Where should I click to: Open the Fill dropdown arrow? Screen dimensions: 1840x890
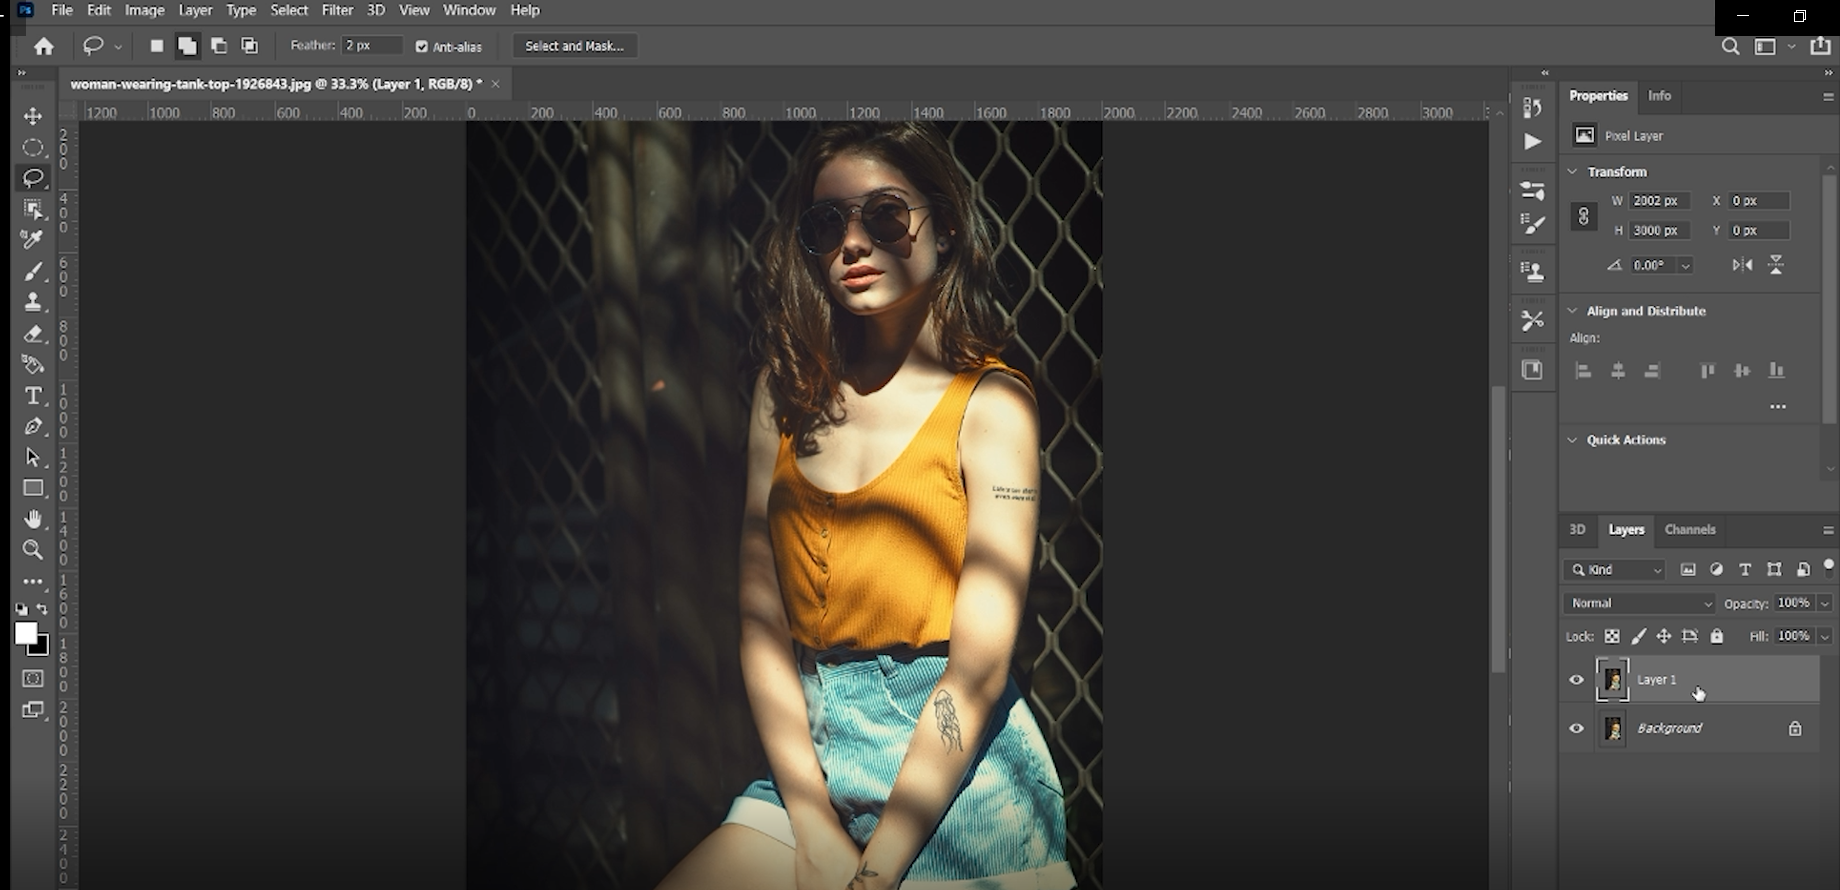[1825, 636]
